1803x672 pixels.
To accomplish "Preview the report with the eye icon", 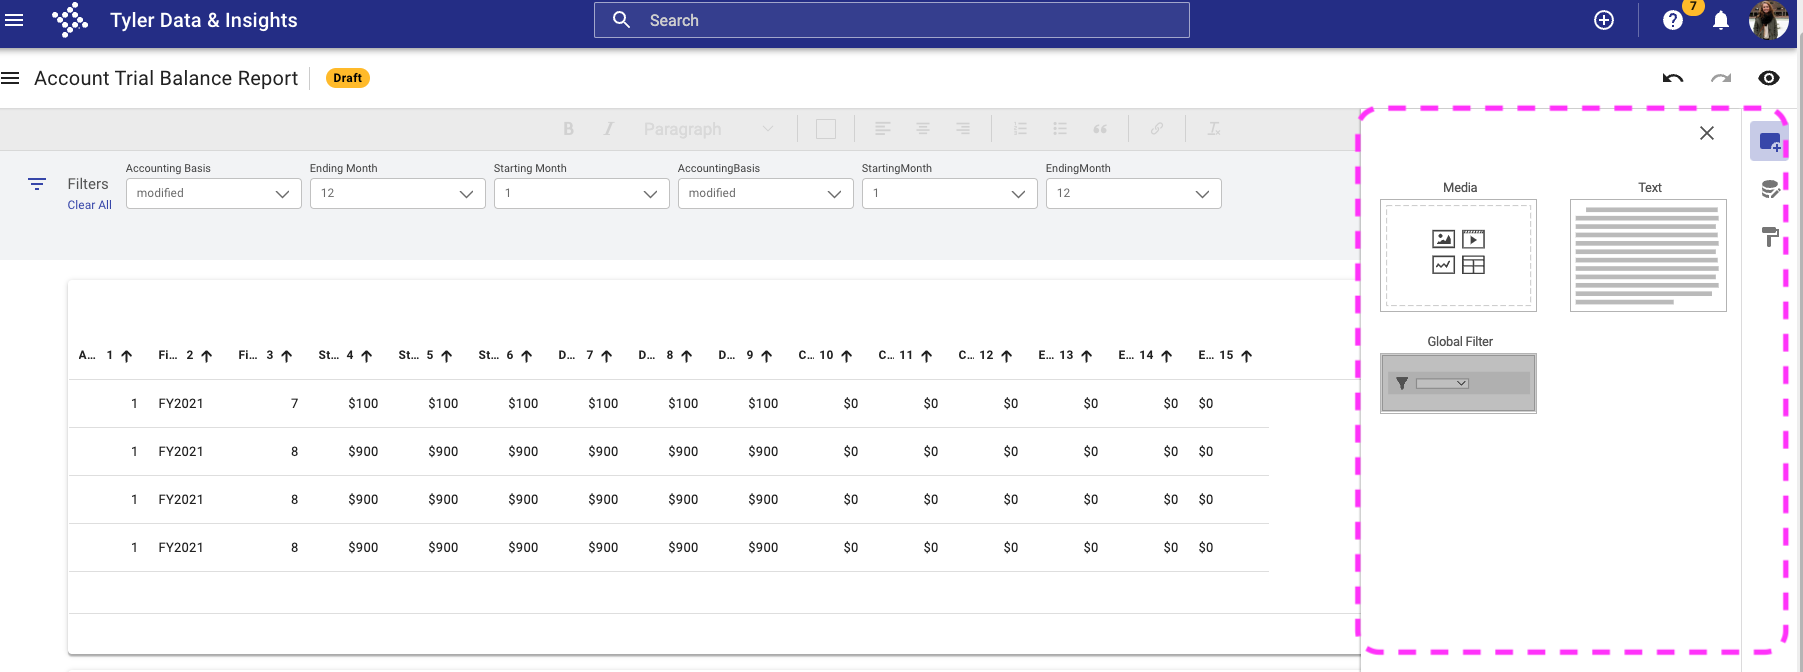I will 1769,78.
